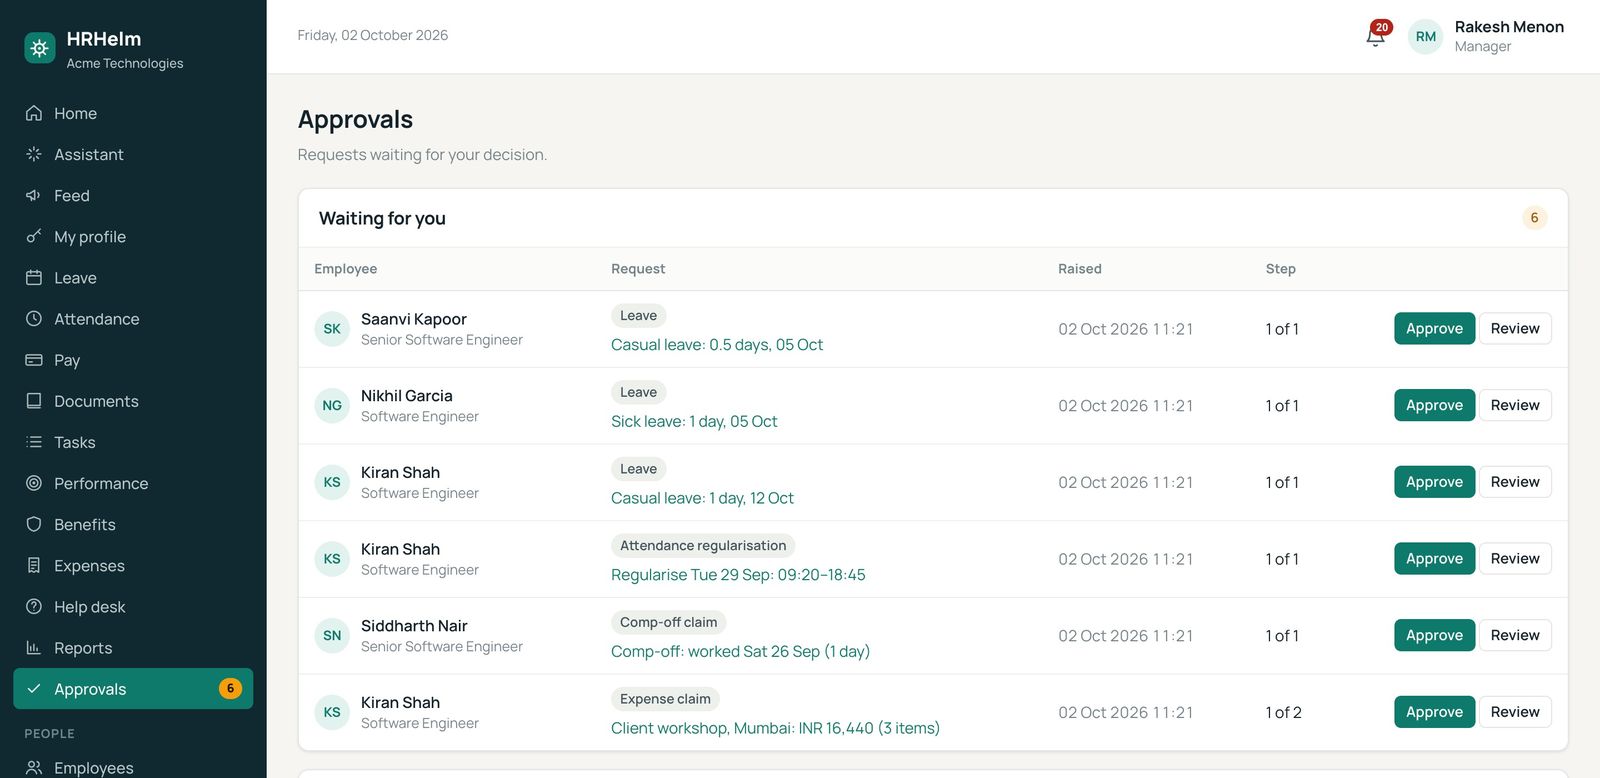This screenshot has width=1600, height=778.
Task: Click the Approvals checkmark icon
Action: [x=34, y=688]
